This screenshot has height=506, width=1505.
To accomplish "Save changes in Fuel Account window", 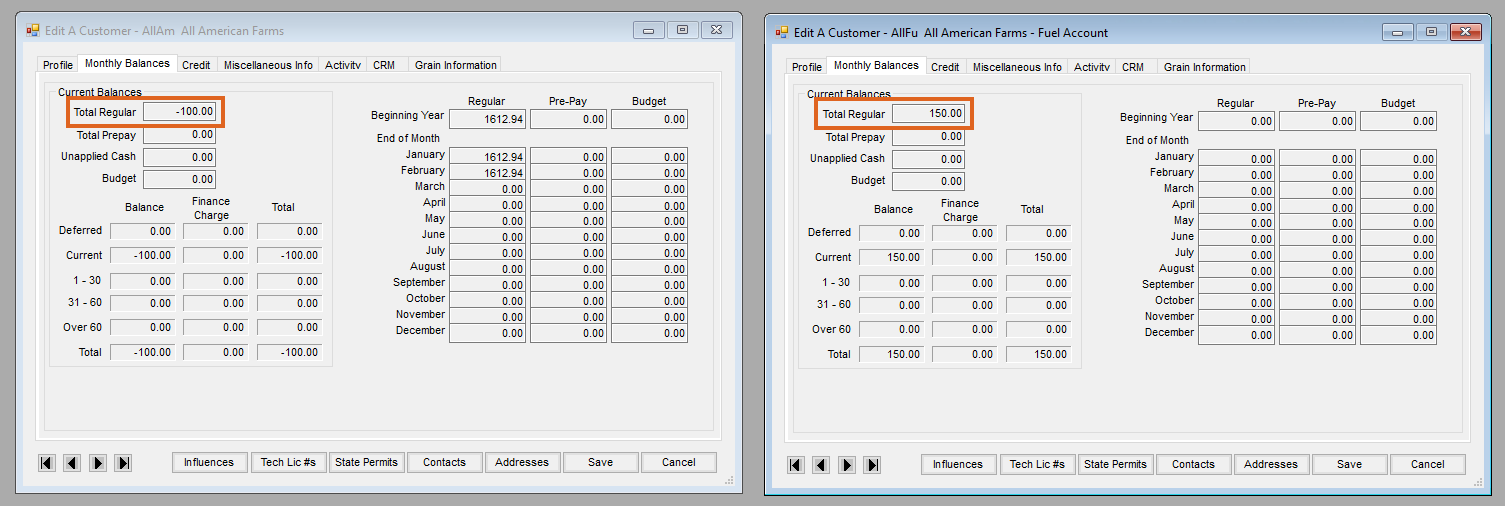I will 1349,464.
